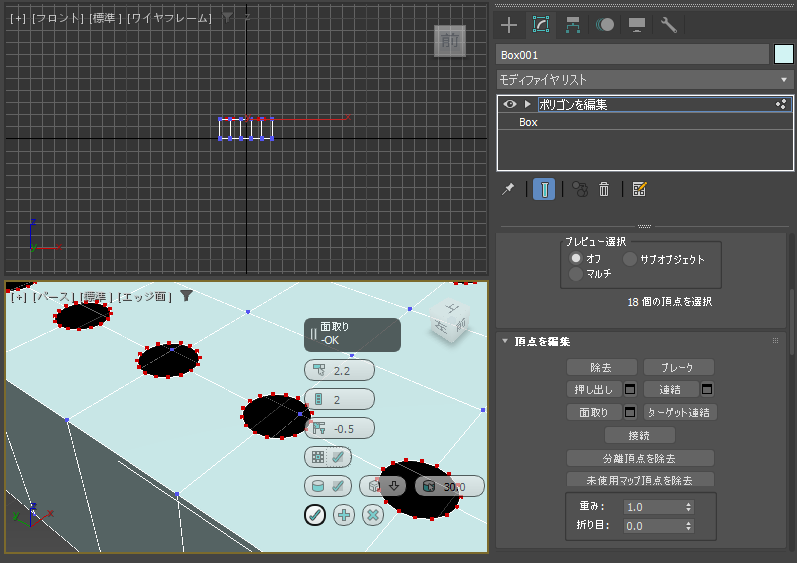Confirm chamfer with the OK checkmark button

[x=315, y=515]
